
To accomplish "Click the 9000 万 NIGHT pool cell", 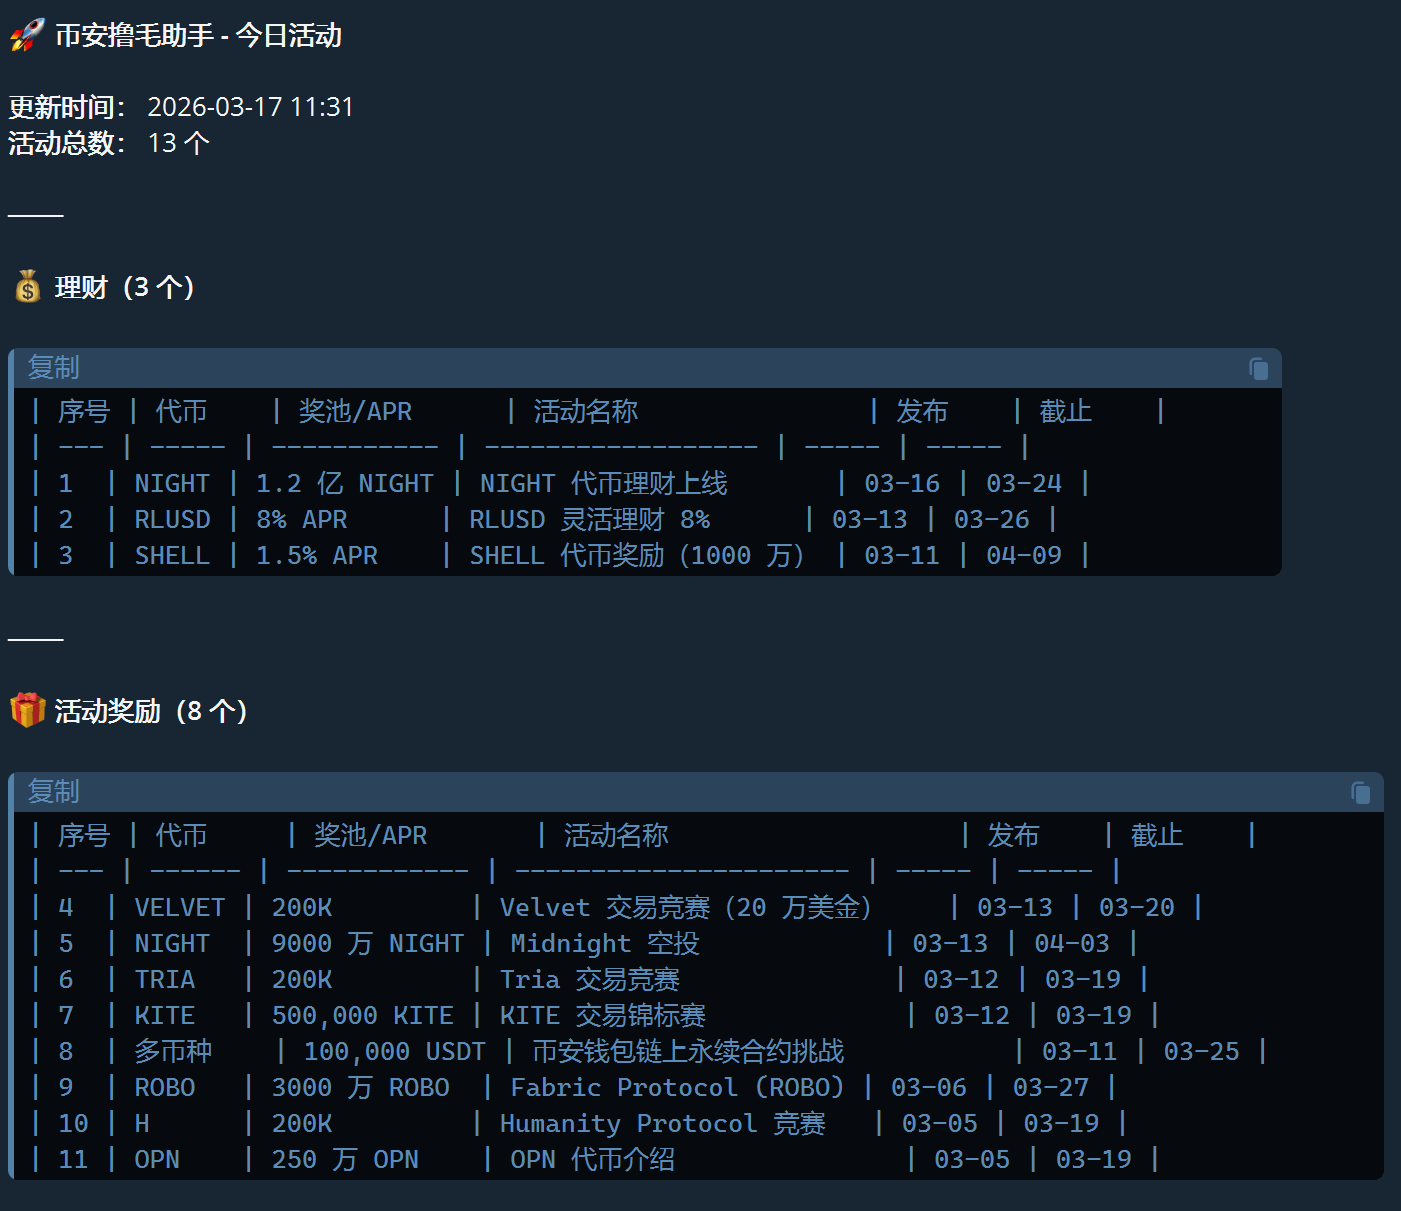I will (368, 944).
